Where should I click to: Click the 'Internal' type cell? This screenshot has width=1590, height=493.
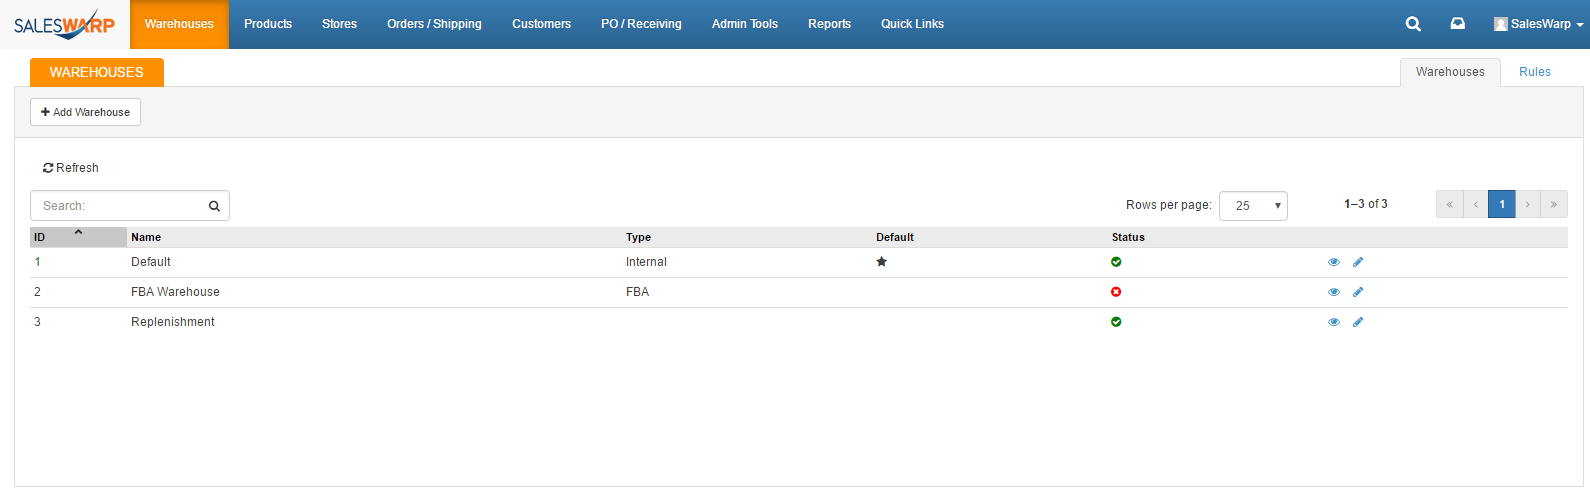(x=646, y=262)
